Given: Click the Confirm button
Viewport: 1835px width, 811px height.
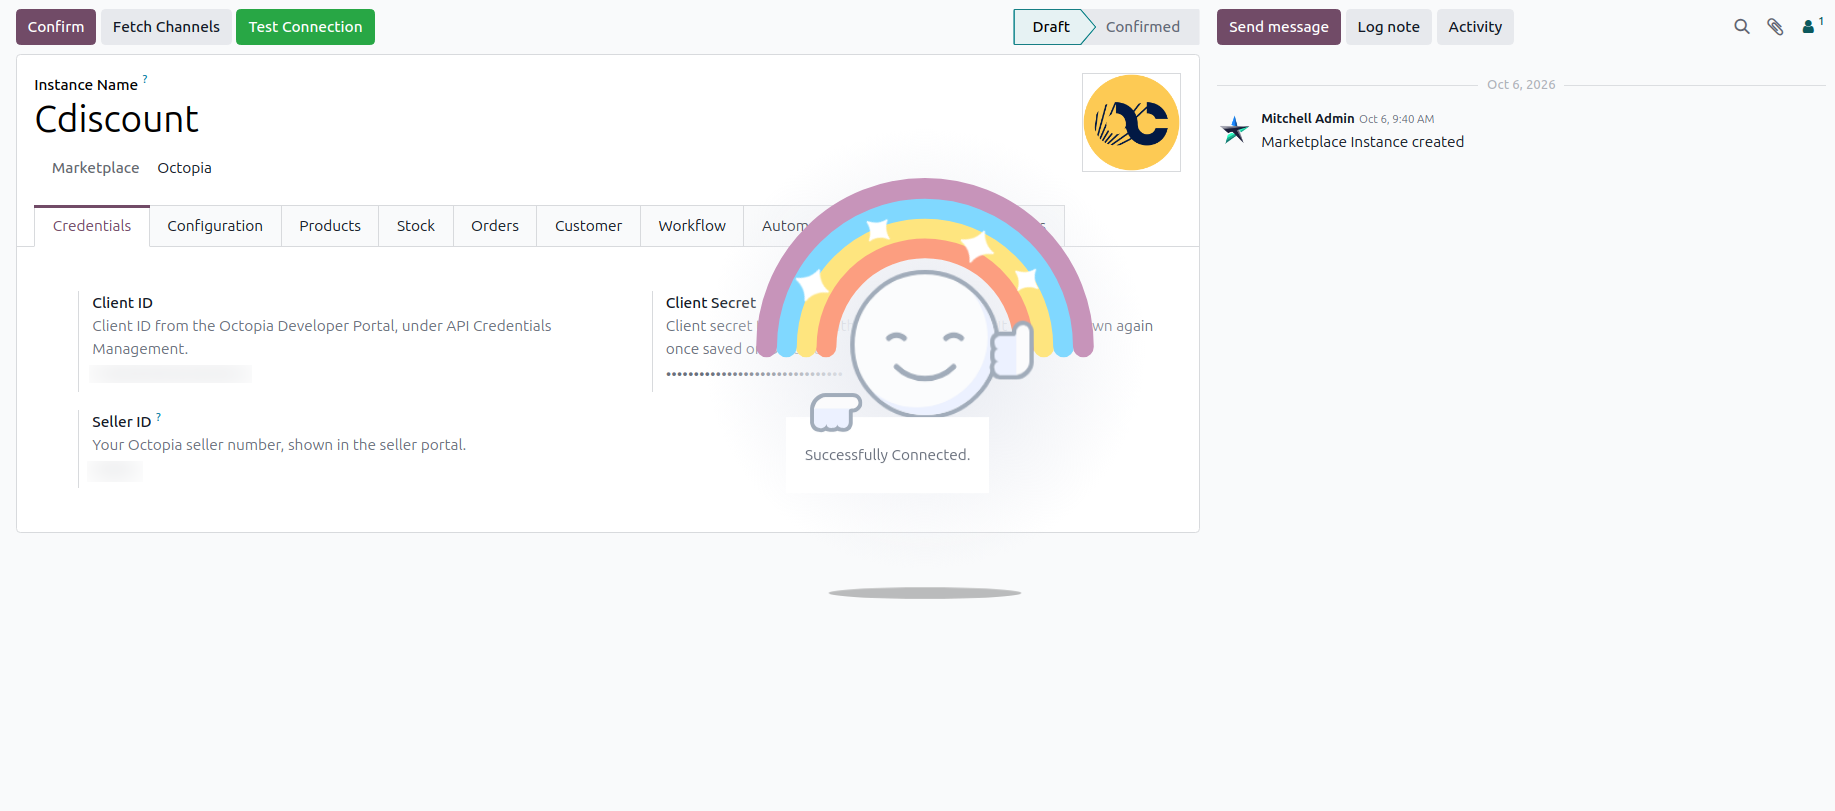Looking at the screenshot, I should [56, 27].
